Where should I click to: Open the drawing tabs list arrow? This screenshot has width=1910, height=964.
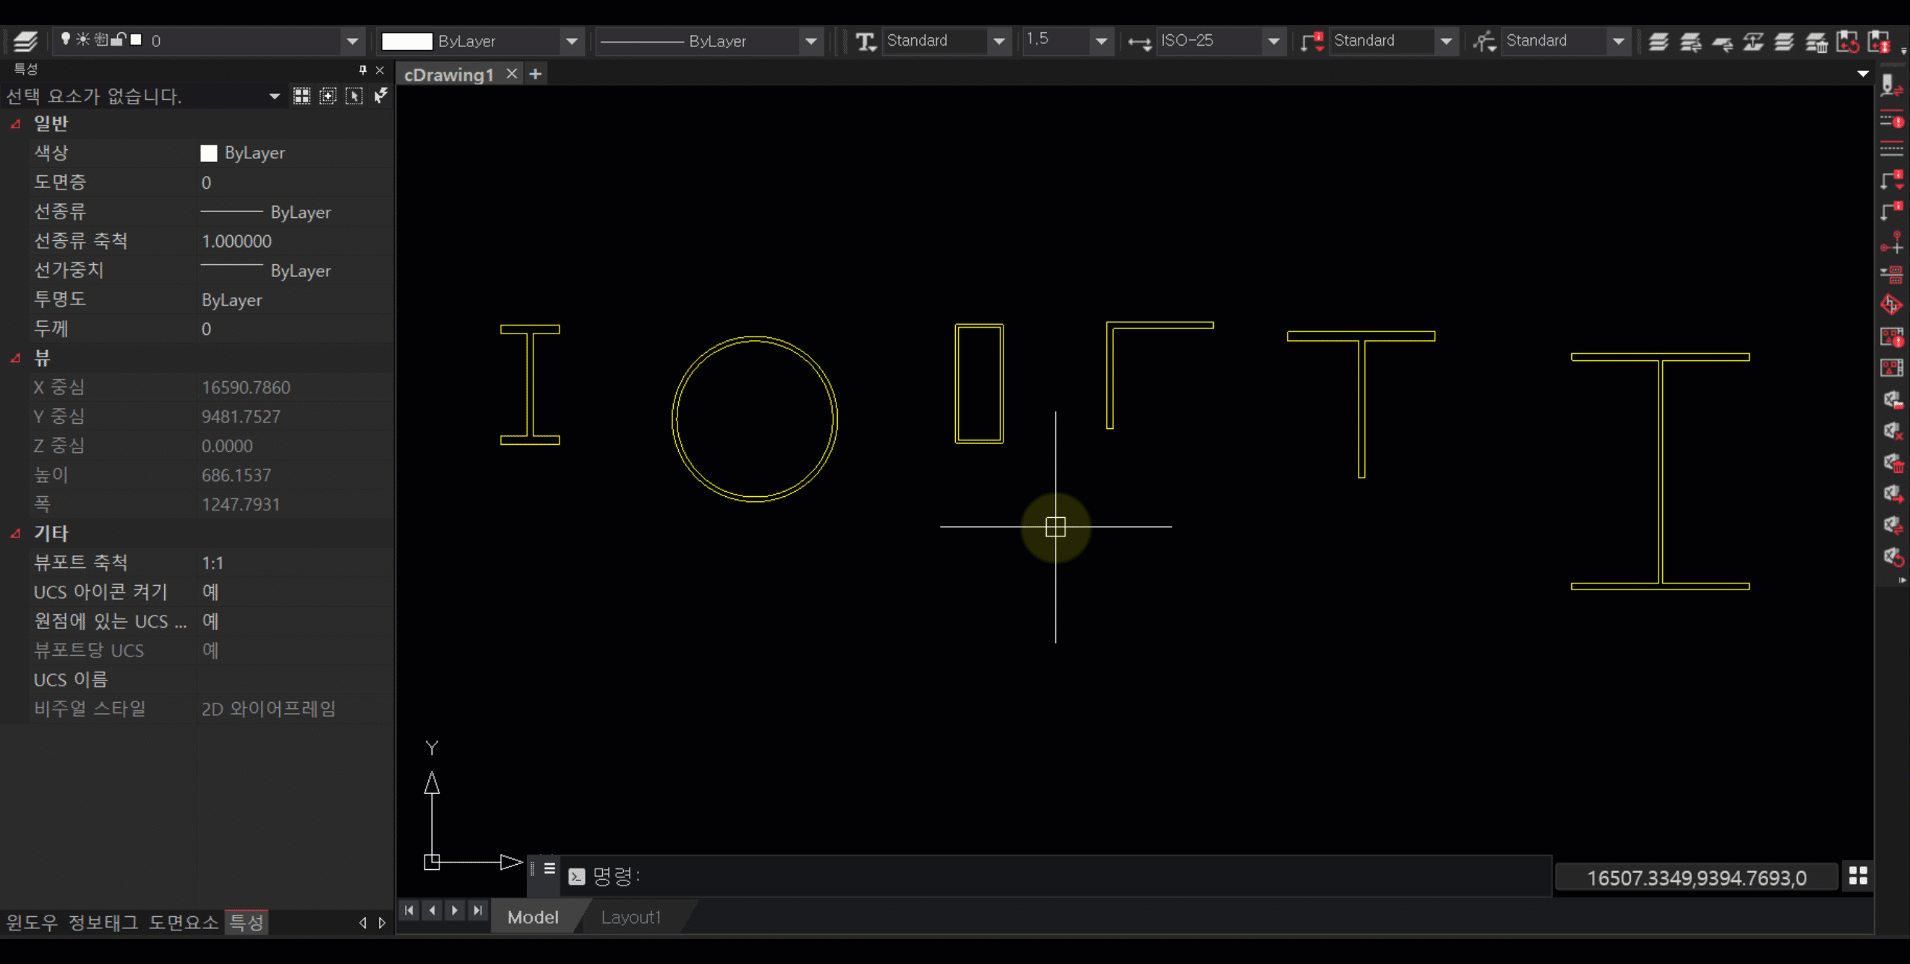[1862, 74]
